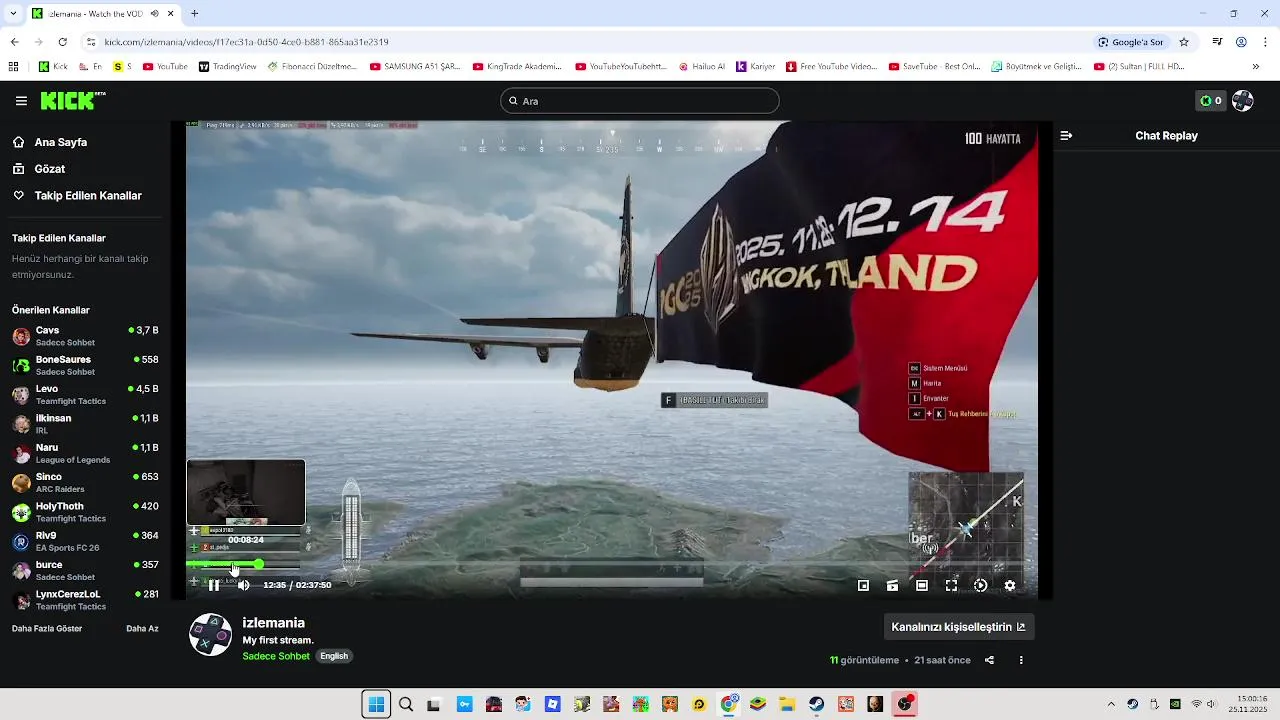Show more bookmarks chevron
Image resolution: width=1280 pixels, height=720 pixels.
pyautogui.click(x=1256, y=67)
